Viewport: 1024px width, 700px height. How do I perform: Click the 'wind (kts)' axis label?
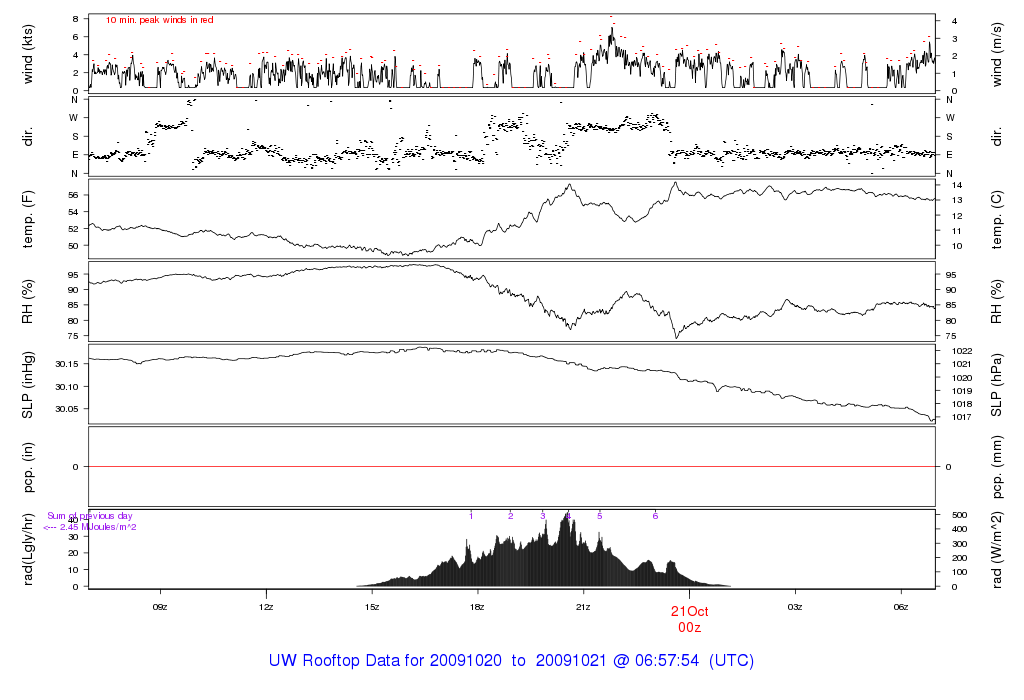(29, 53)
